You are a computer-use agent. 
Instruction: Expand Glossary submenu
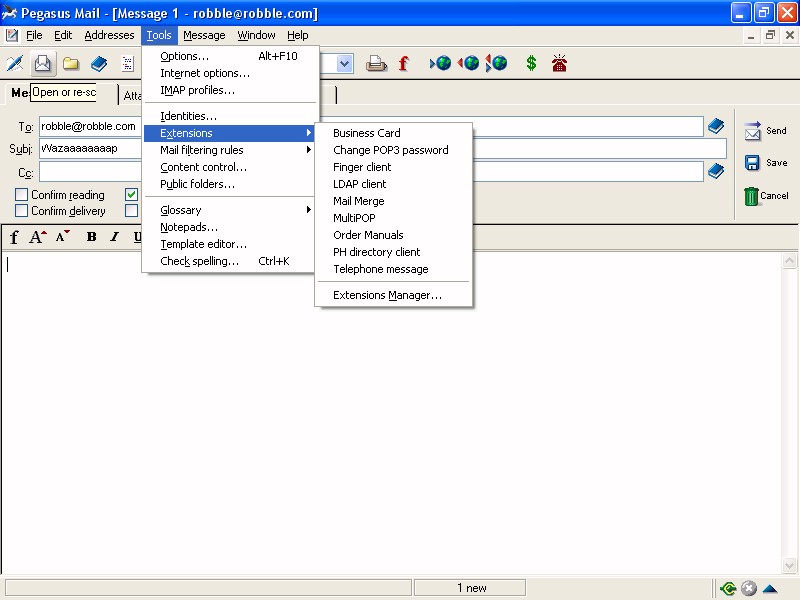coord(229,210)
